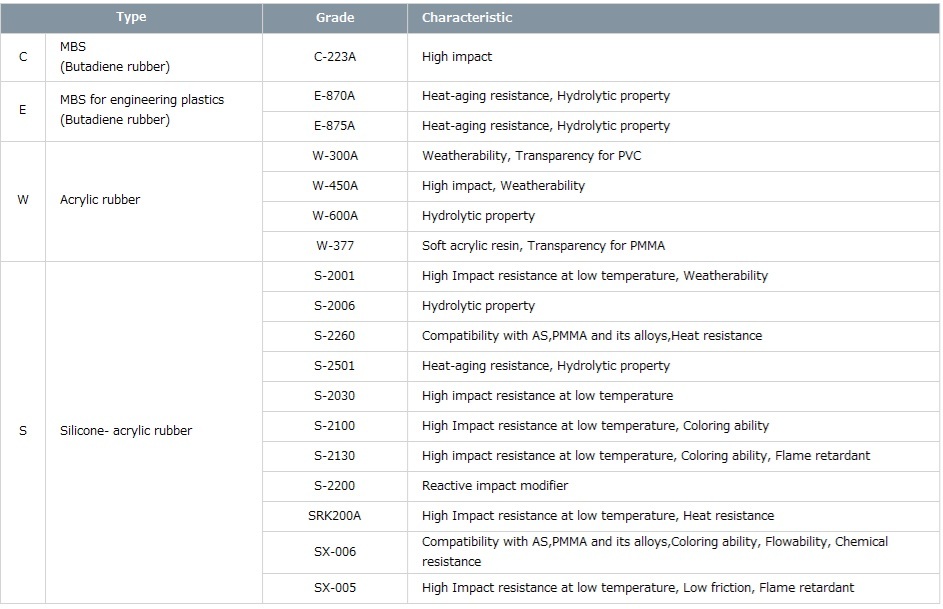Choose grade W-450A
This screenshot has height=609, width=943.
point(334,186)
